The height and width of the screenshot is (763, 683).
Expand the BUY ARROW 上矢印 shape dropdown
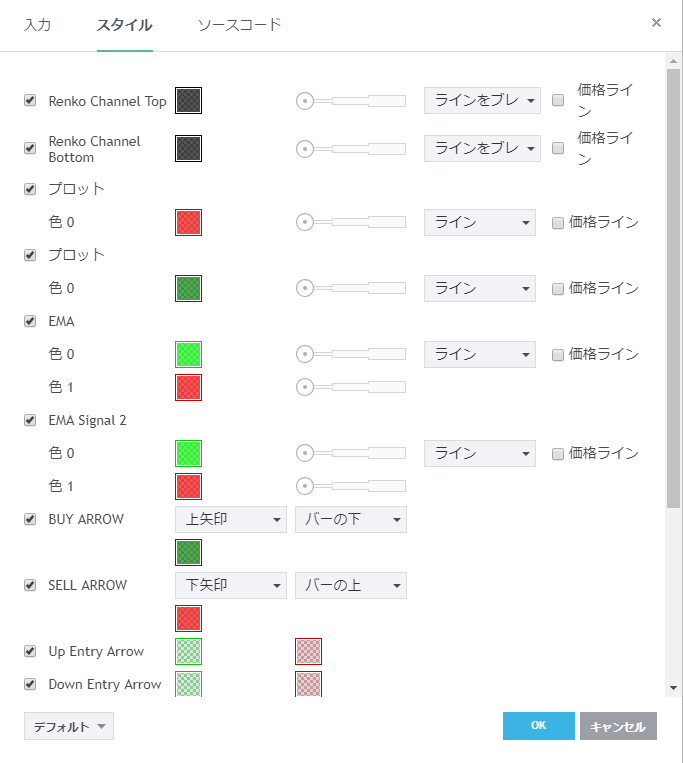pos(230,519)
